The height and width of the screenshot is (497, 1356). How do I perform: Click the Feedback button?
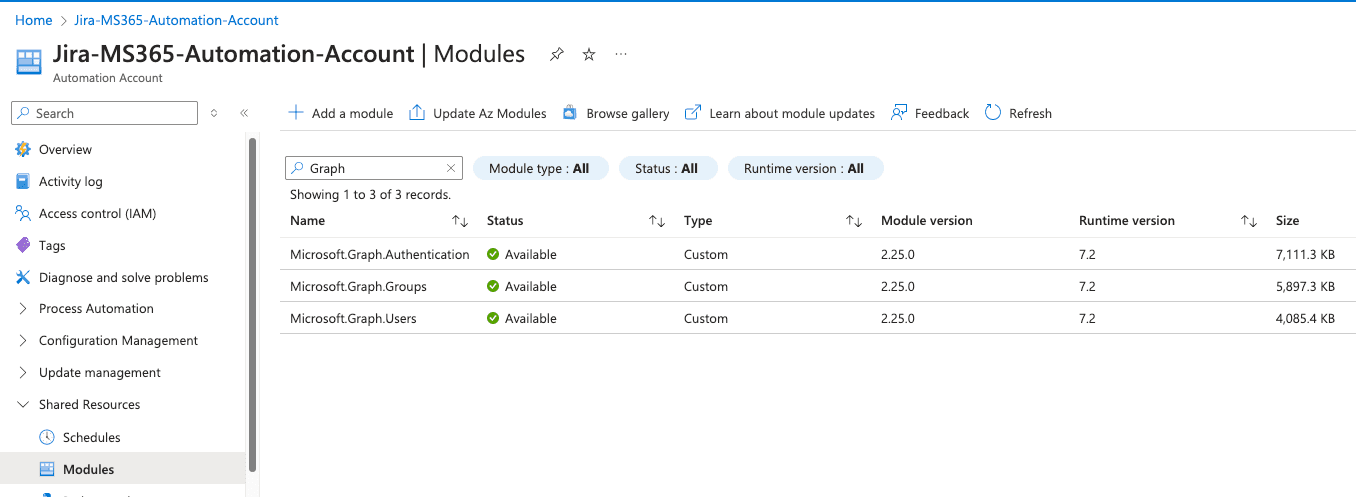tap(930, 113)
